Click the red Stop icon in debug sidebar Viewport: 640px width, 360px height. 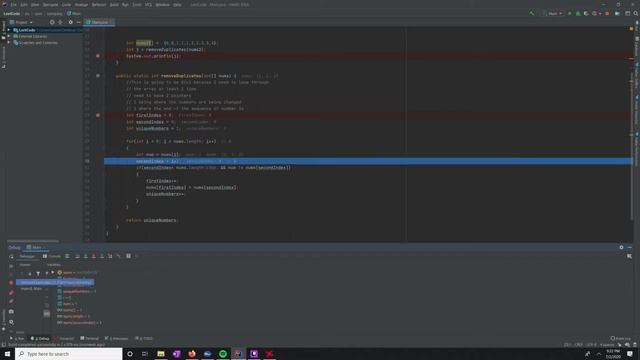point(11,282)
